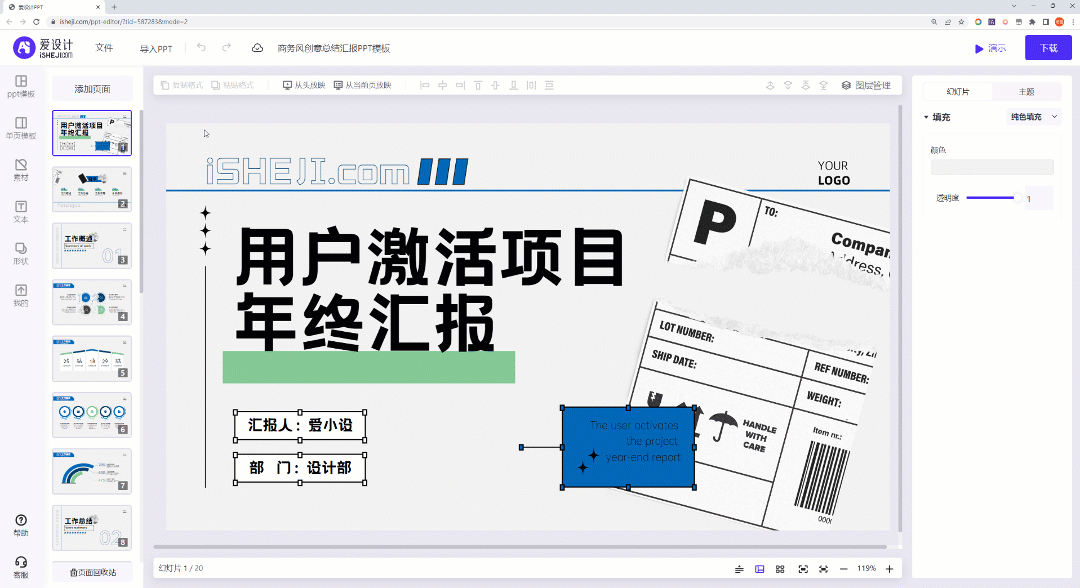
Task: Open the 单页模板 single-page templates panel
Action: point(21,128)
